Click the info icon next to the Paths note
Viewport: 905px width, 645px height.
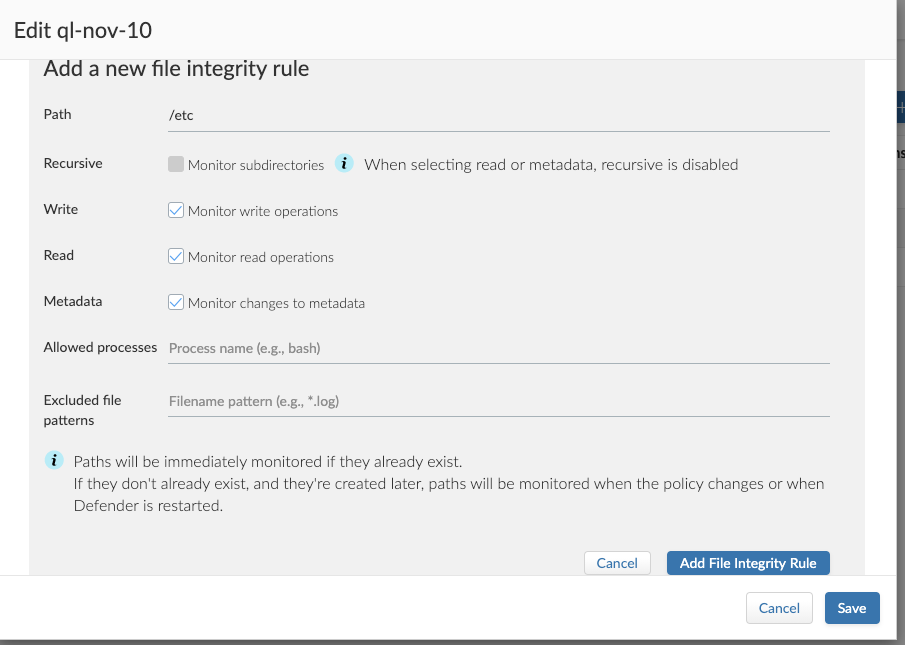54,461
